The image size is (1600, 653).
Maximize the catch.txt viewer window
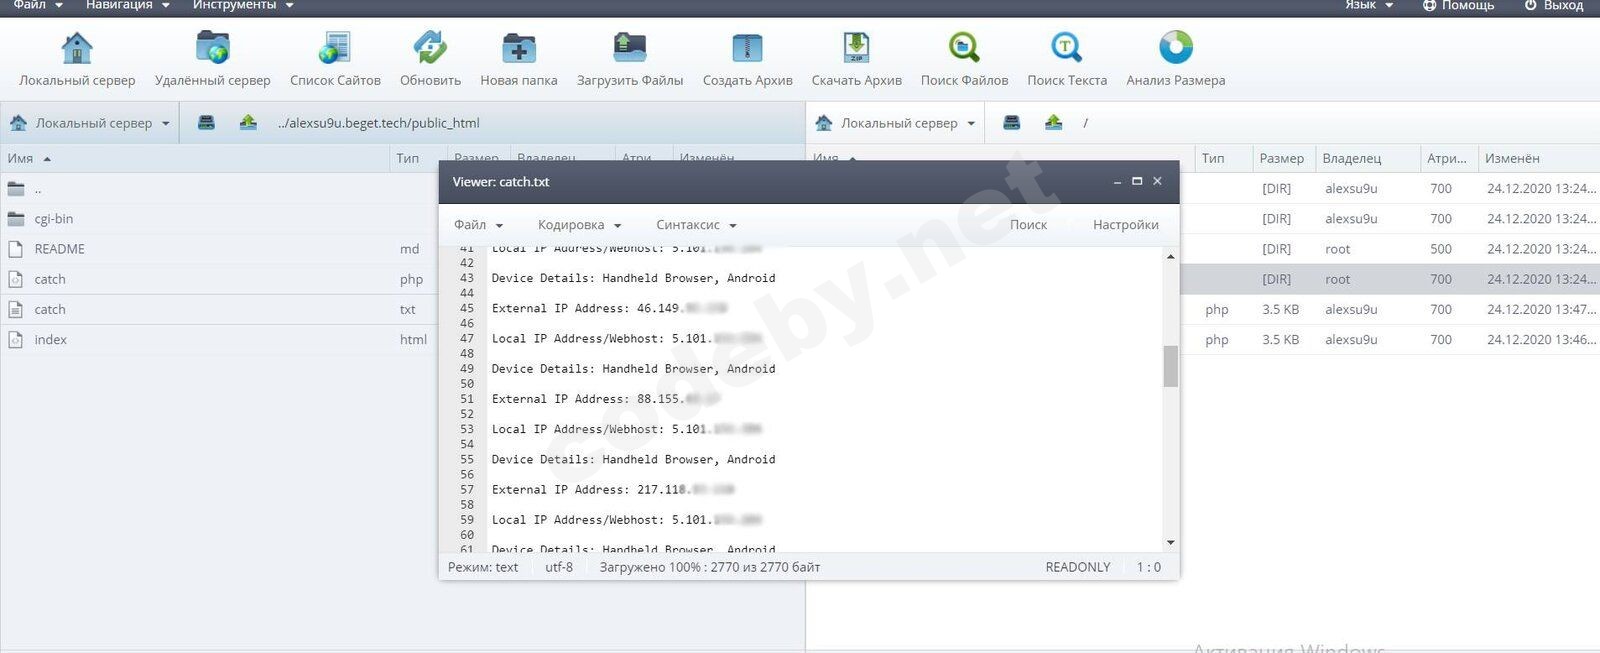coord(1137,181)
